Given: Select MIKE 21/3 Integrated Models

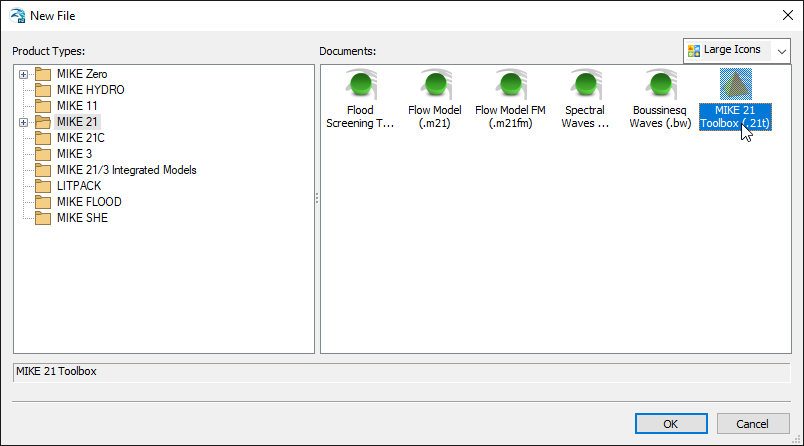Looking at the screenshot, I should click(x=126, y=170).
